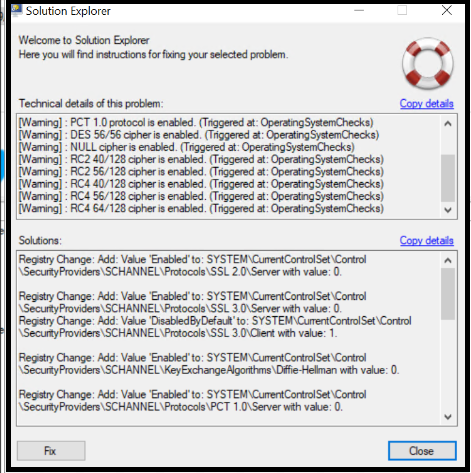Select the PCT 1.0 protocol warning line
Viewport: 471px width, 473px height.
(196, 122)
